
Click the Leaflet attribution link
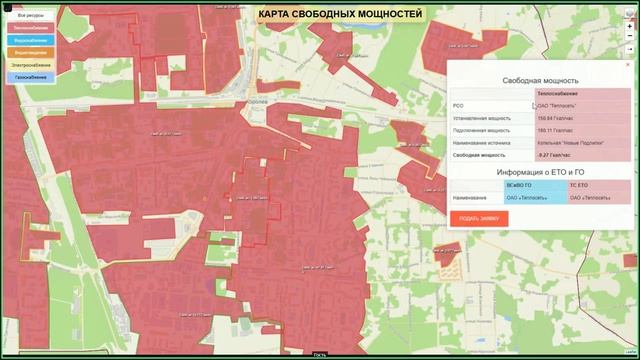(x=631, y=352)
